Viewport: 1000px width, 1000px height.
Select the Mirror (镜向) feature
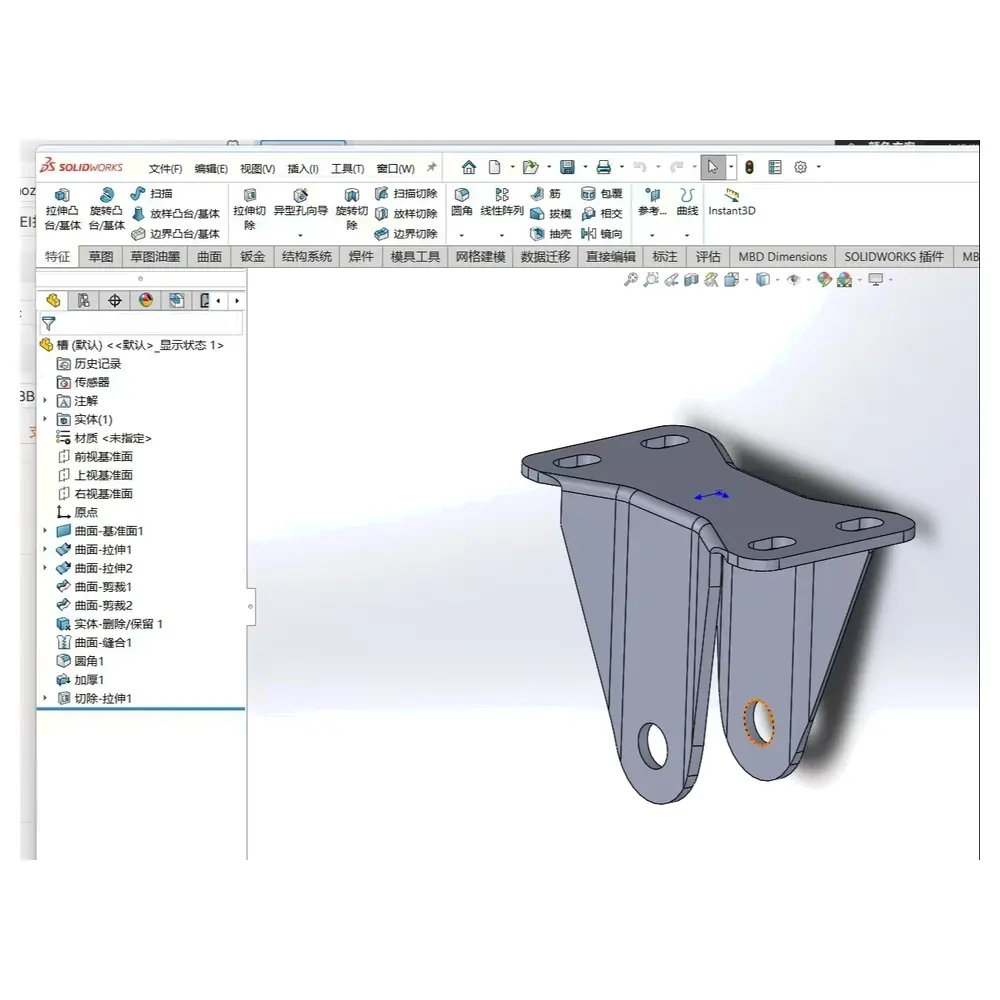tap(601, 234)
